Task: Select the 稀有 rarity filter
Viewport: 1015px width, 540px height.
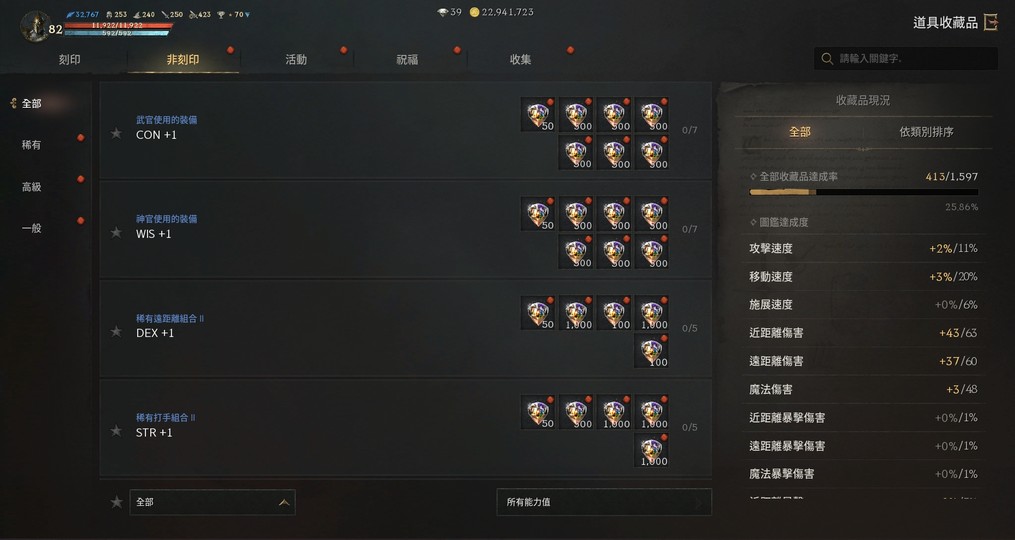Action: [31, 145]
